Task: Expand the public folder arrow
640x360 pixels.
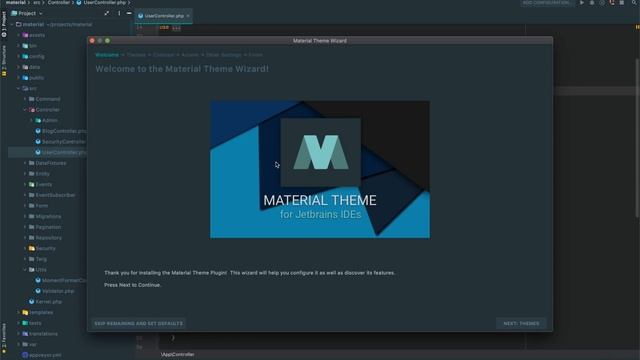Action: pyautogui.click(x=18, y=78)
